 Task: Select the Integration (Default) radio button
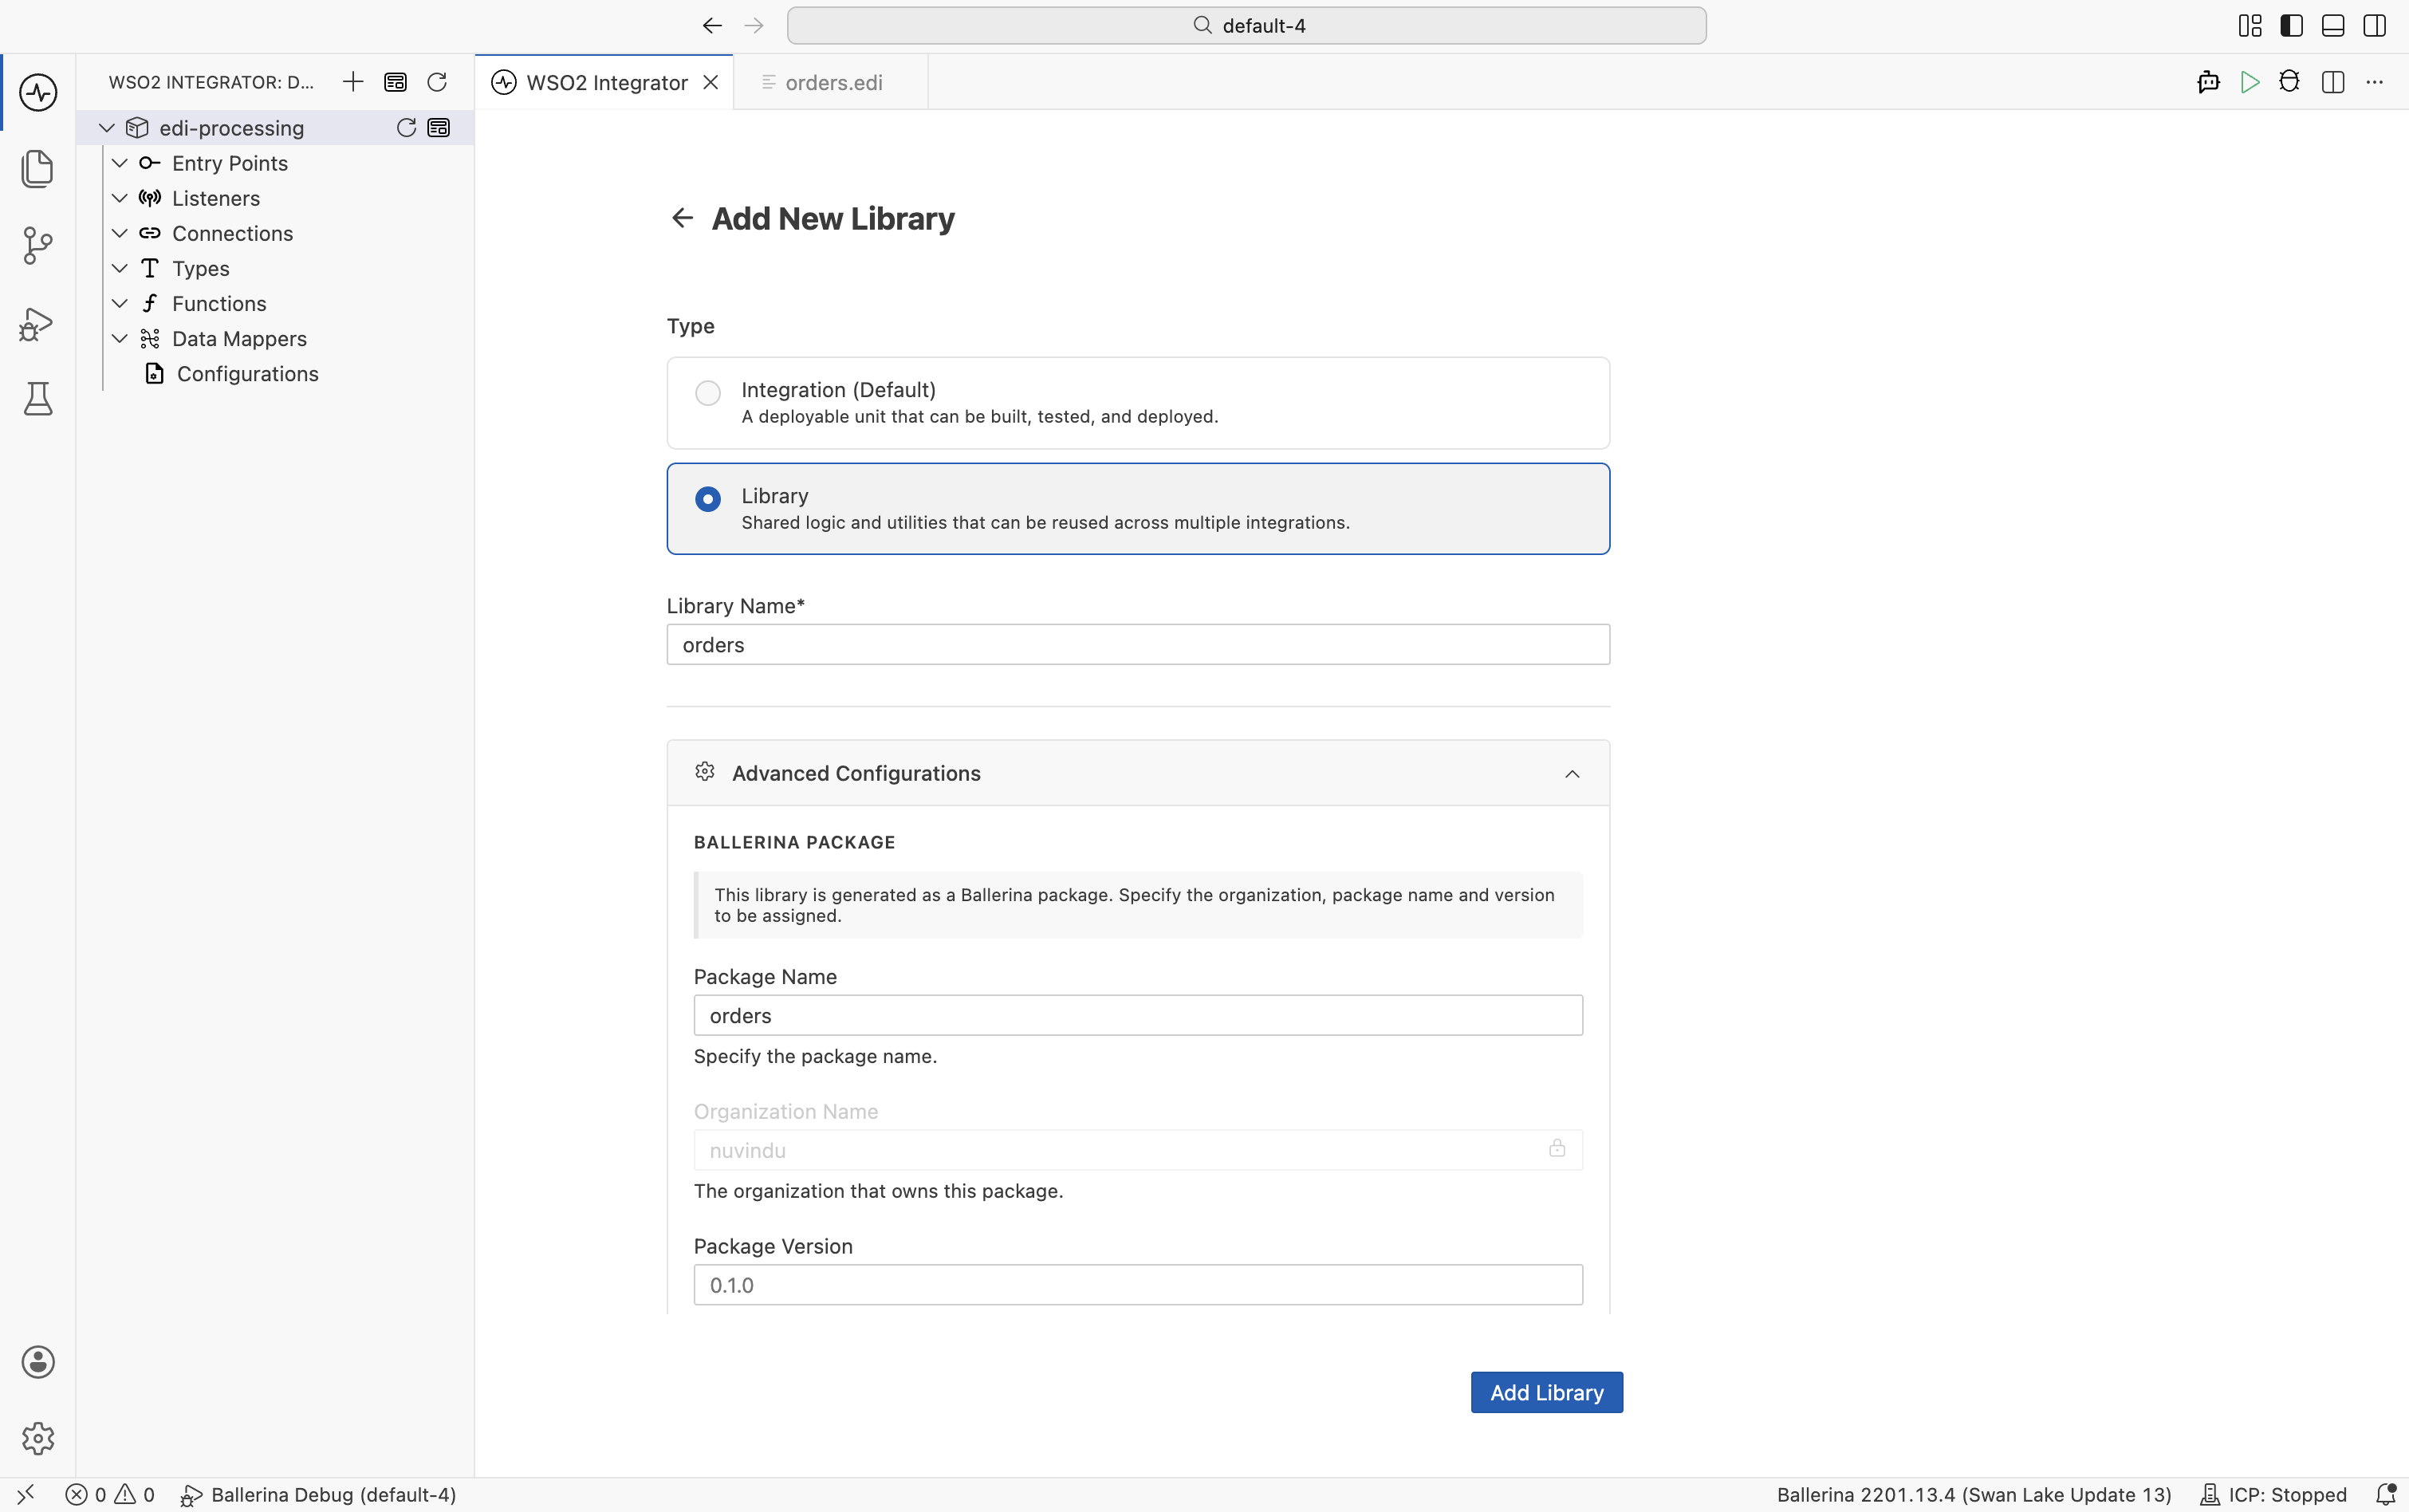point(708,393)
